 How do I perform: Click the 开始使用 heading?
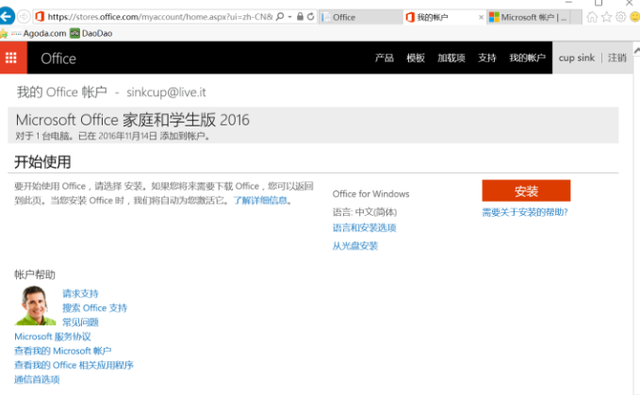(42, 162)
